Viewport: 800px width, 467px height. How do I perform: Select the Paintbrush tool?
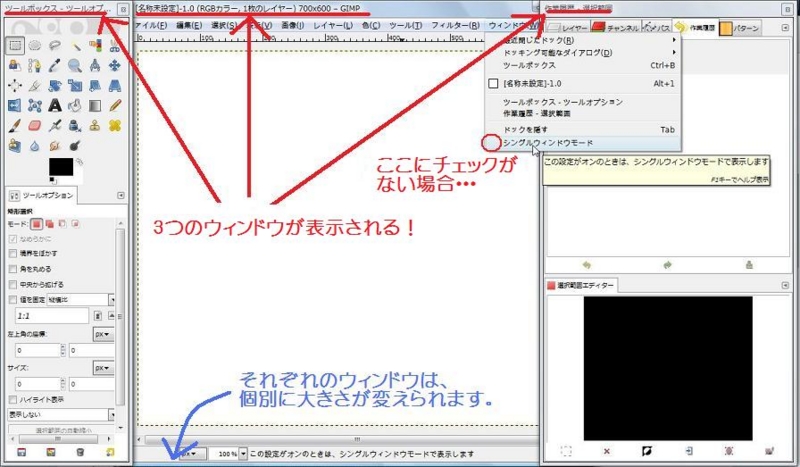tap(15, 126)
